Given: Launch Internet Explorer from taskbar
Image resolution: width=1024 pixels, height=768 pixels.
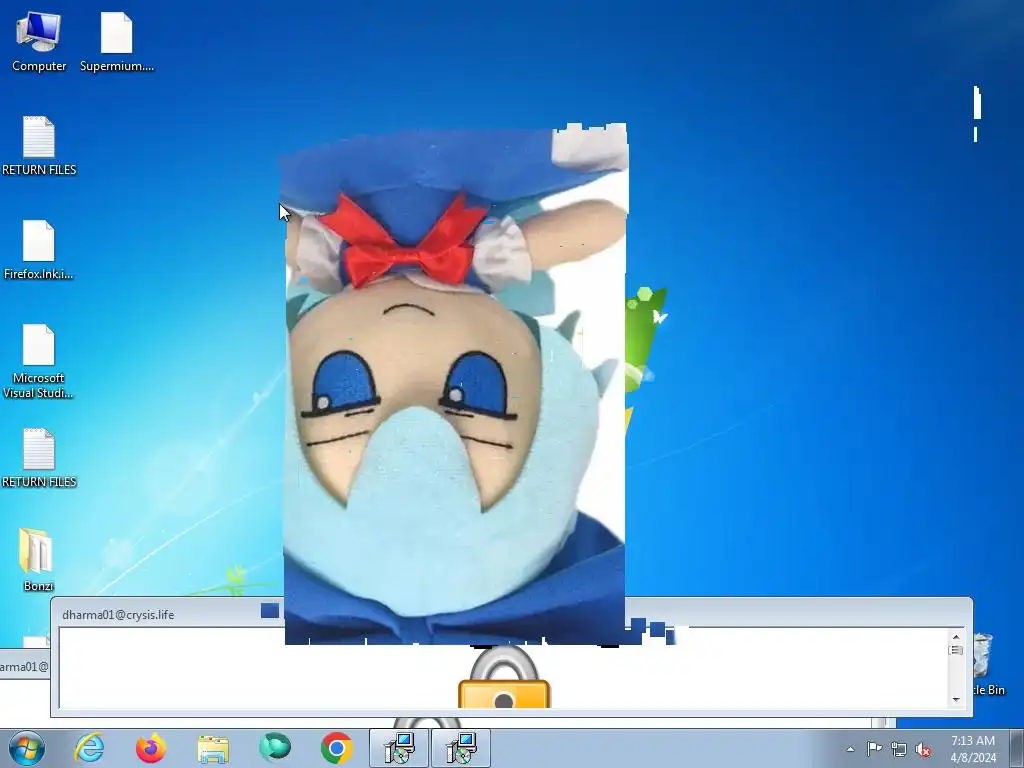Looking at the screenshot, I should (x=89, y=748).
